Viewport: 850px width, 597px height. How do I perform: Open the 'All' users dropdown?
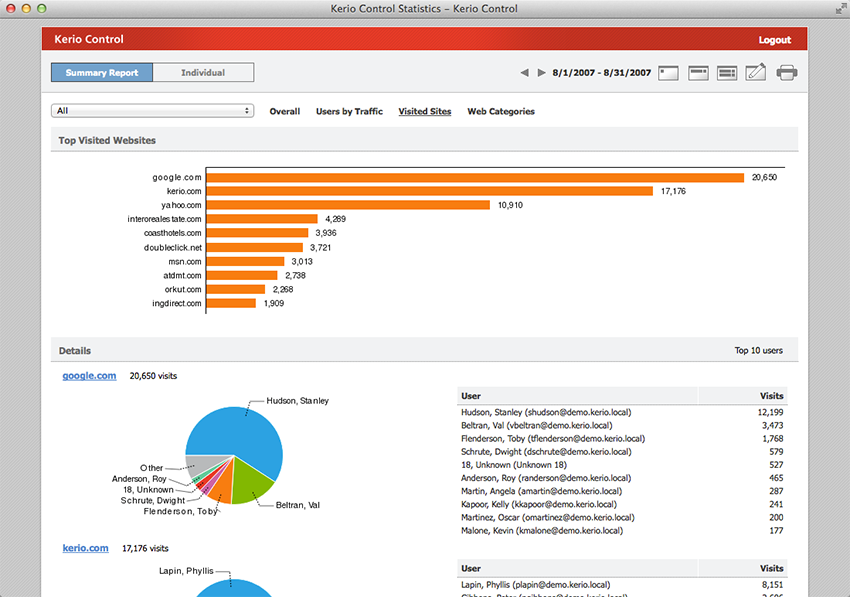(x=152, y=111)
